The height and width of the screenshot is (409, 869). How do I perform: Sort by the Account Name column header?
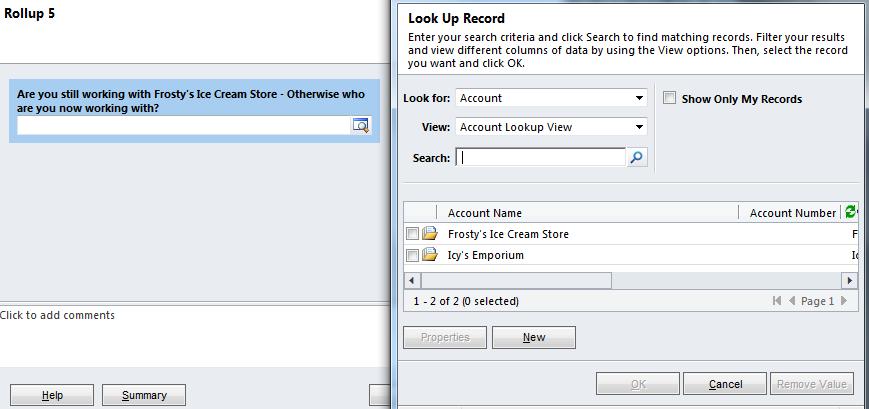coord(485,213)
